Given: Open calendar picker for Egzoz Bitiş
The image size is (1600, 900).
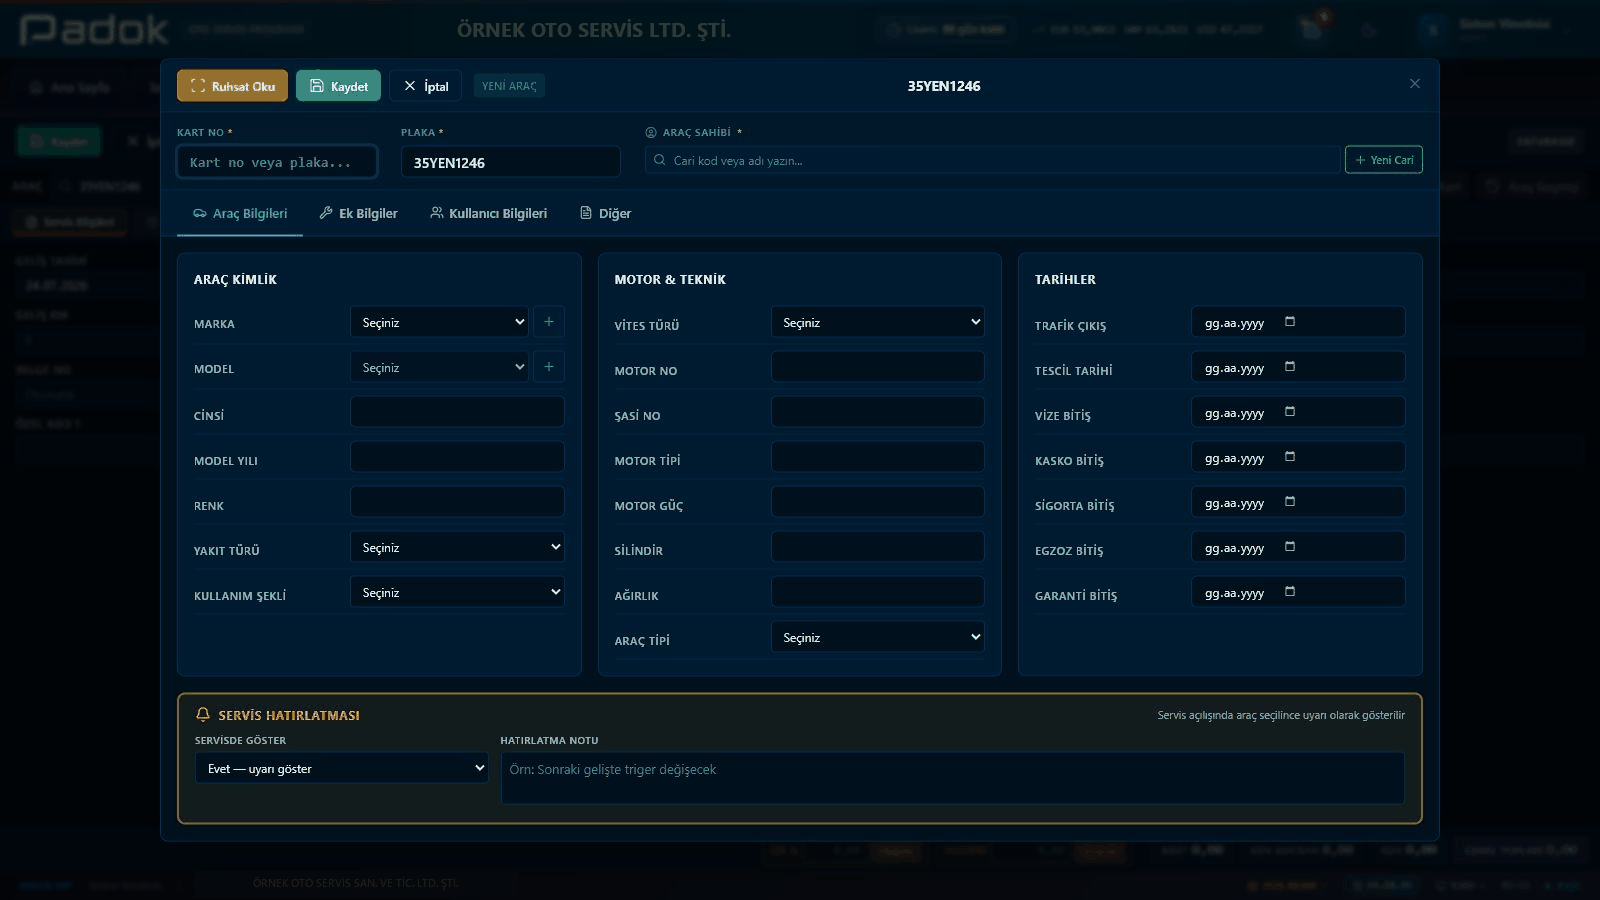Looking at the screenshot, I should pos(1290,547).
